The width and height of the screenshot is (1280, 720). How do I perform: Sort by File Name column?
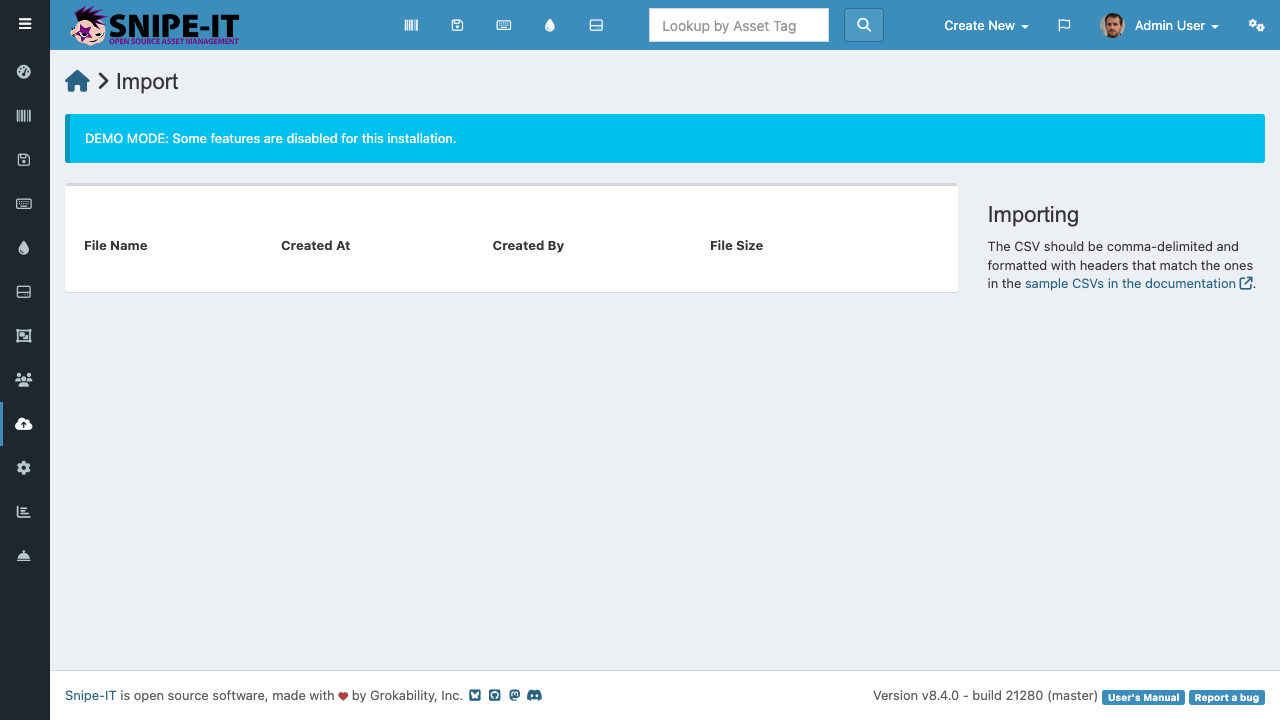116,245
